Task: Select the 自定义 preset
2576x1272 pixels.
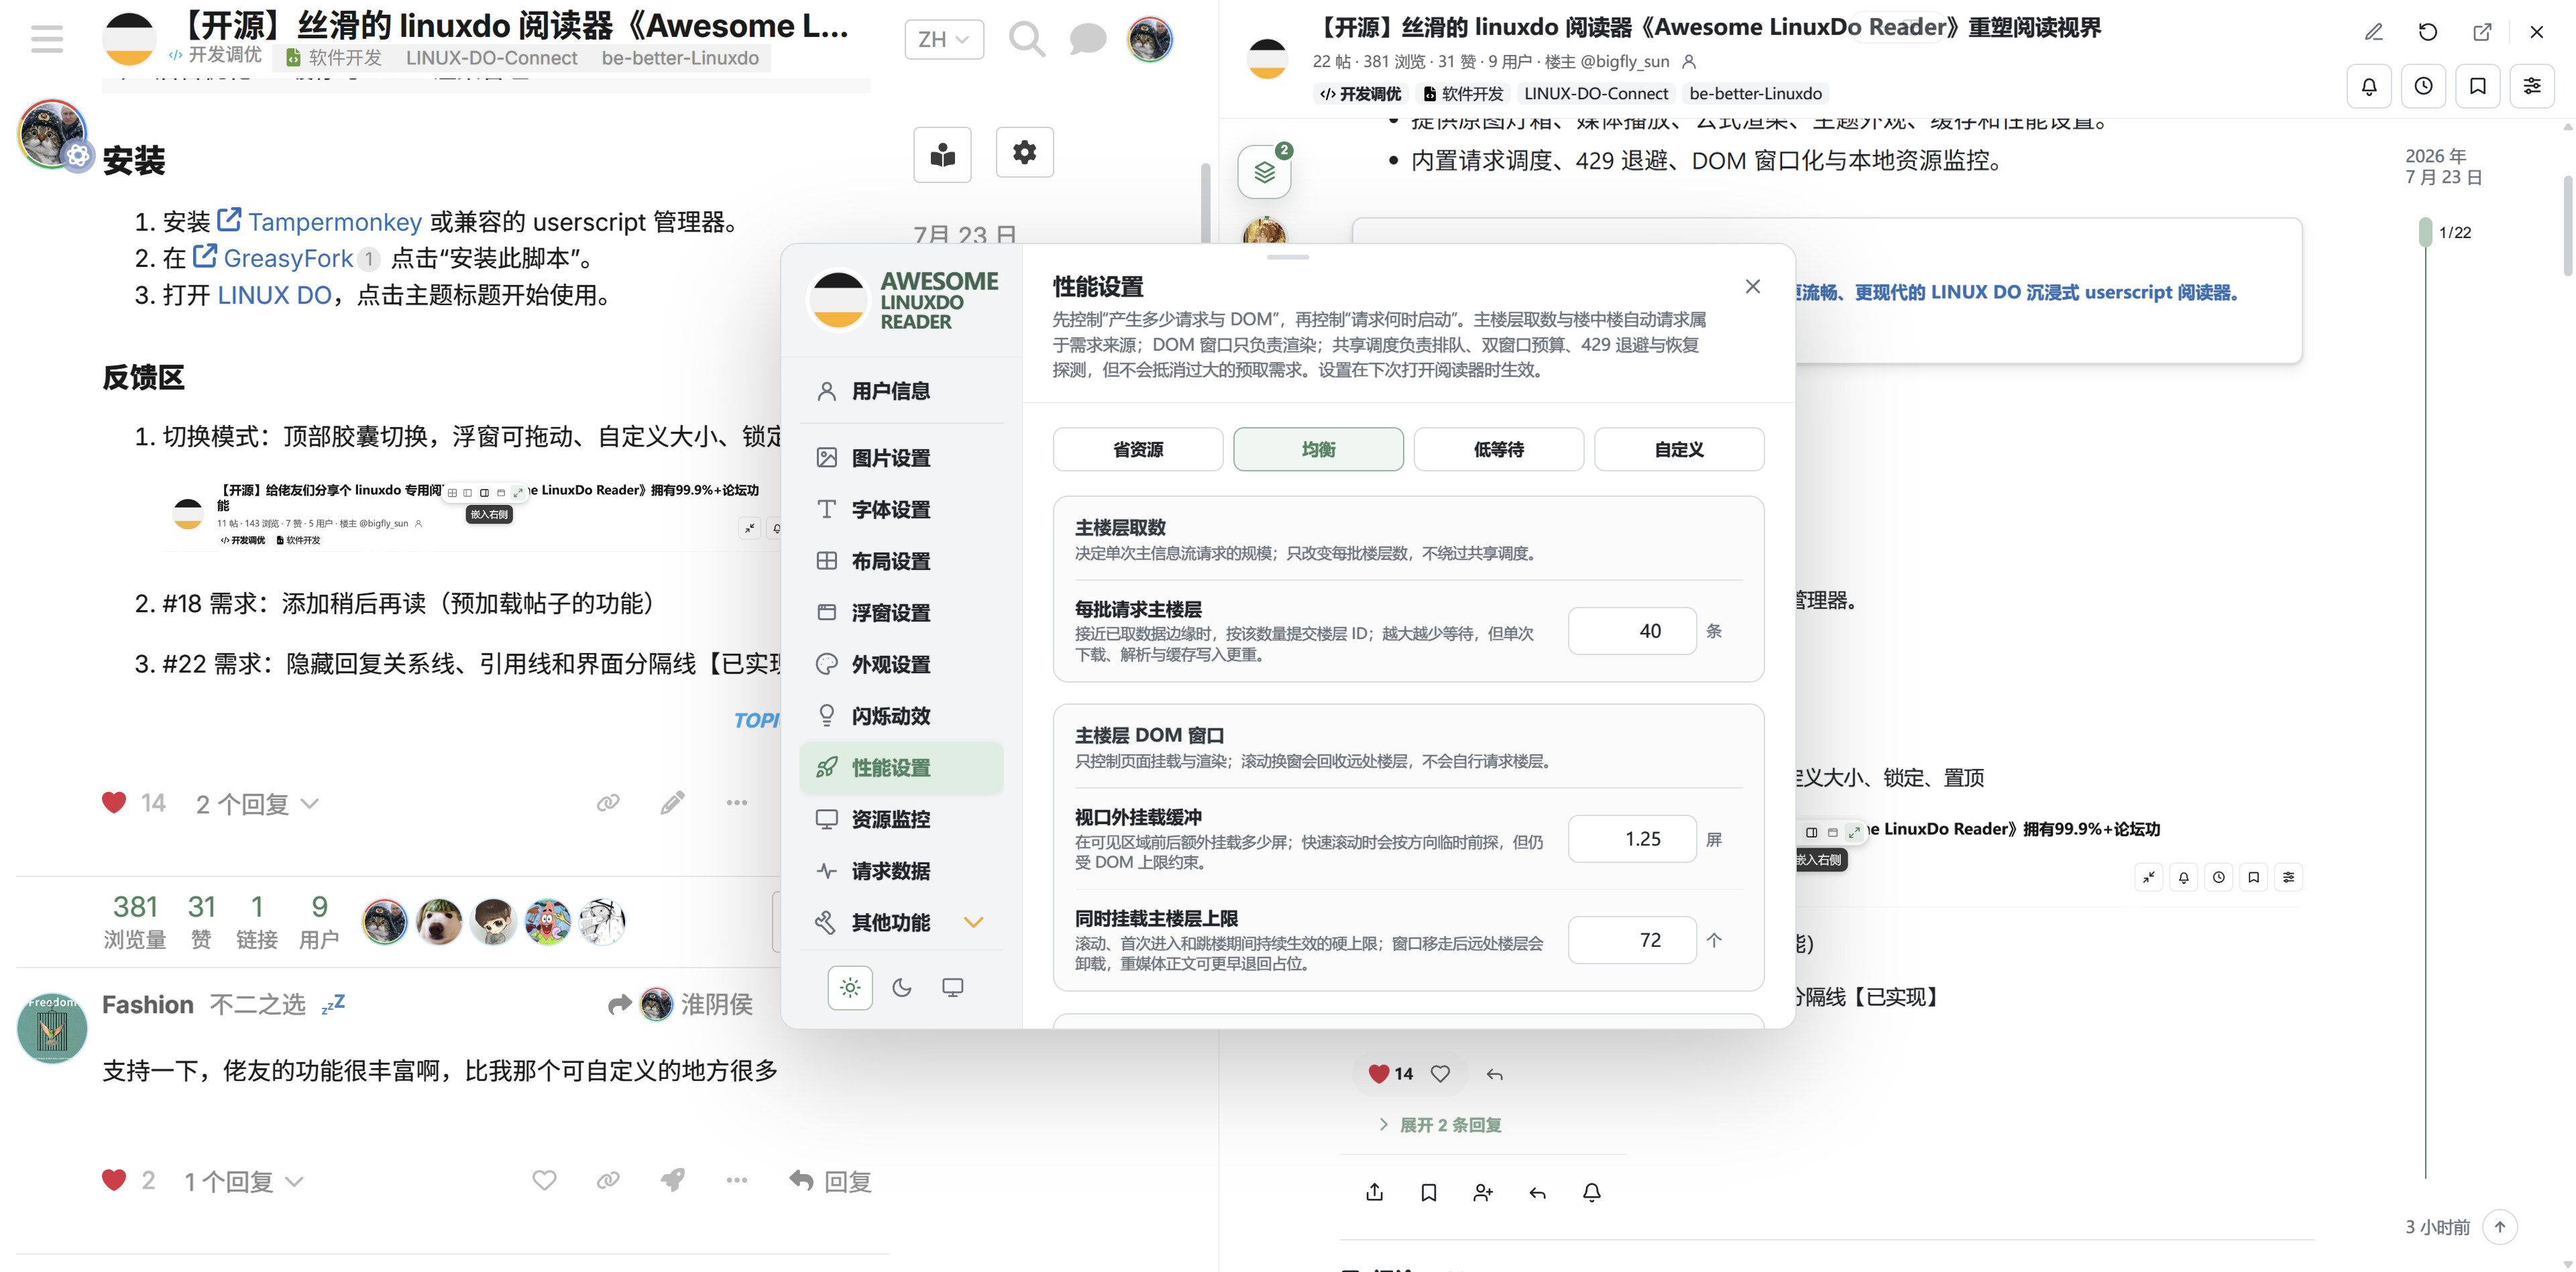Action: point(1679,449)
